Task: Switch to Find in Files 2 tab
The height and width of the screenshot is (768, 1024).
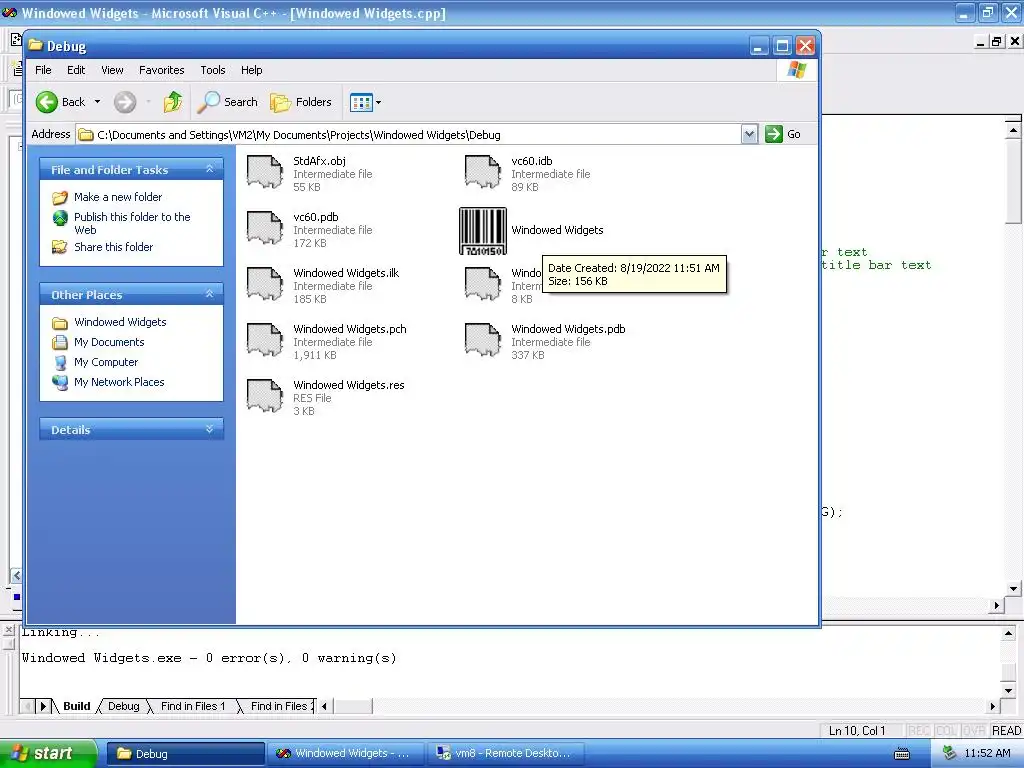Action: pos(280,706)
